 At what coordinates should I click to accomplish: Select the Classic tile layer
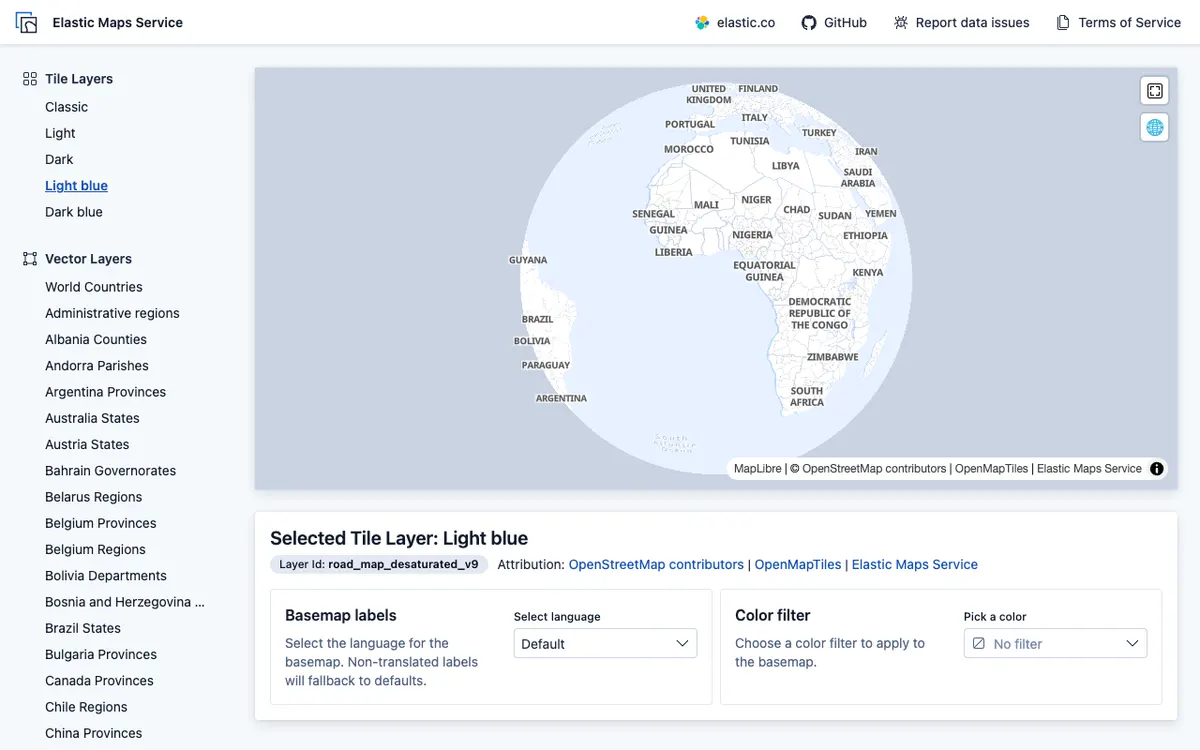click(x=66, y=107)
